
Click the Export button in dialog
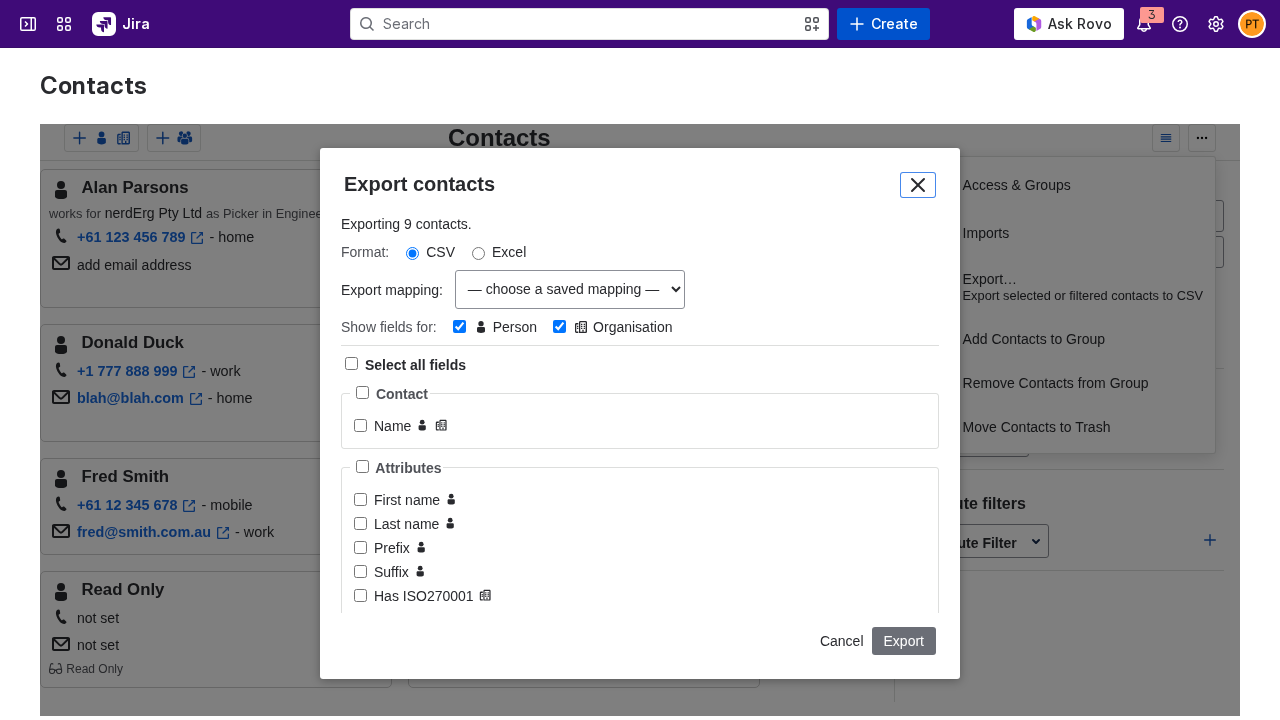[904, 641]
